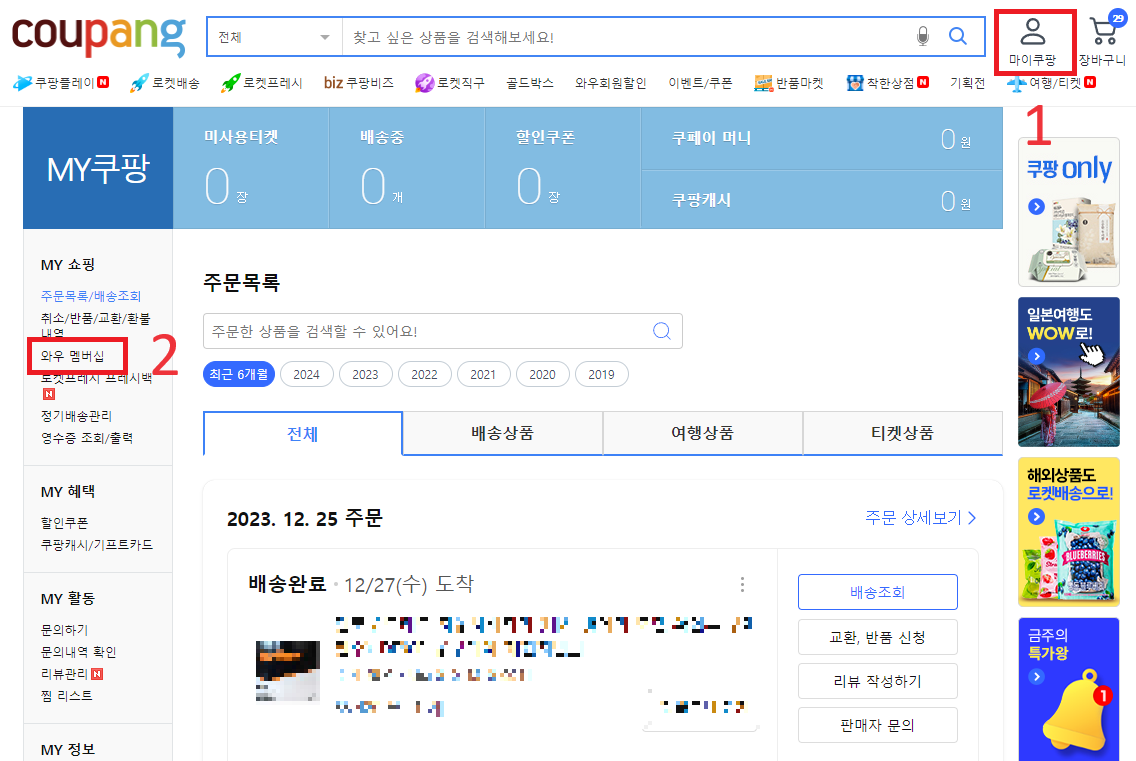The height and width of the screenshot is (761, 1136).
Task: Open 여행/티켓 airplane link
Action: [x=1051, y=83]
